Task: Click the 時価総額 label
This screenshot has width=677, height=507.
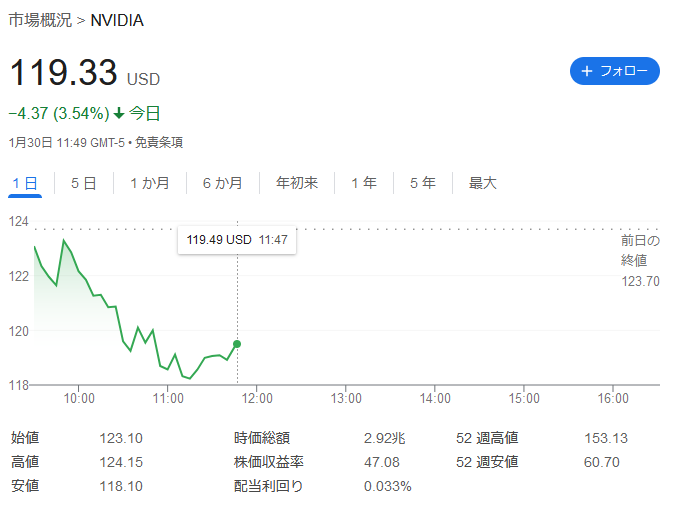Action: pyautogui.click(x=262, y=438)
